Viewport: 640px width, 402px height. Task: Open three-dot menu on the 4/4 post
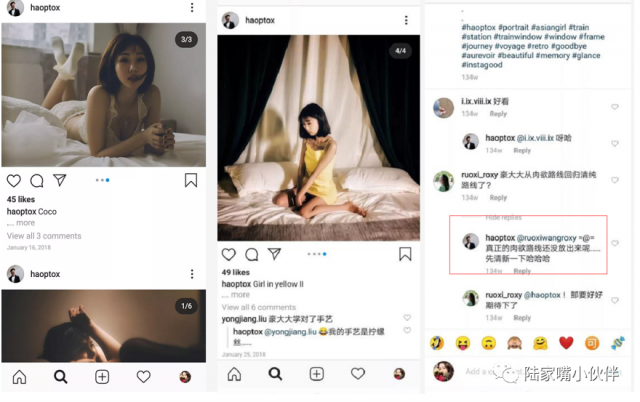406,20
